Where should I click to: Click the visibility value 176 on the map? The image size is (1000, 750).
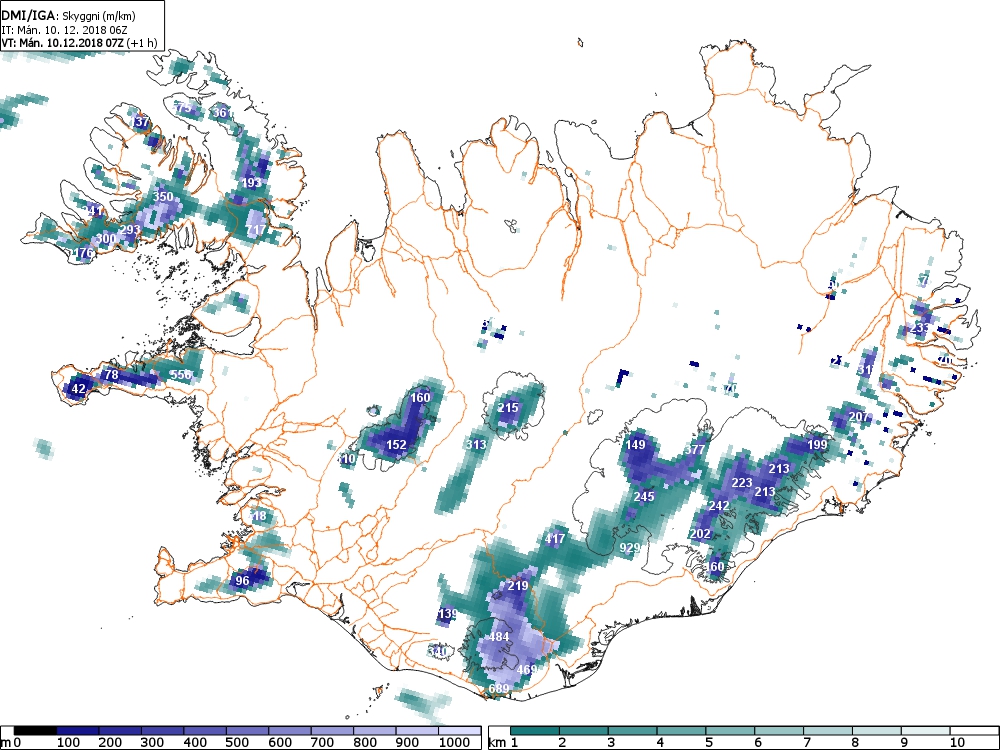pyautogui.click(x=84, y=253)
